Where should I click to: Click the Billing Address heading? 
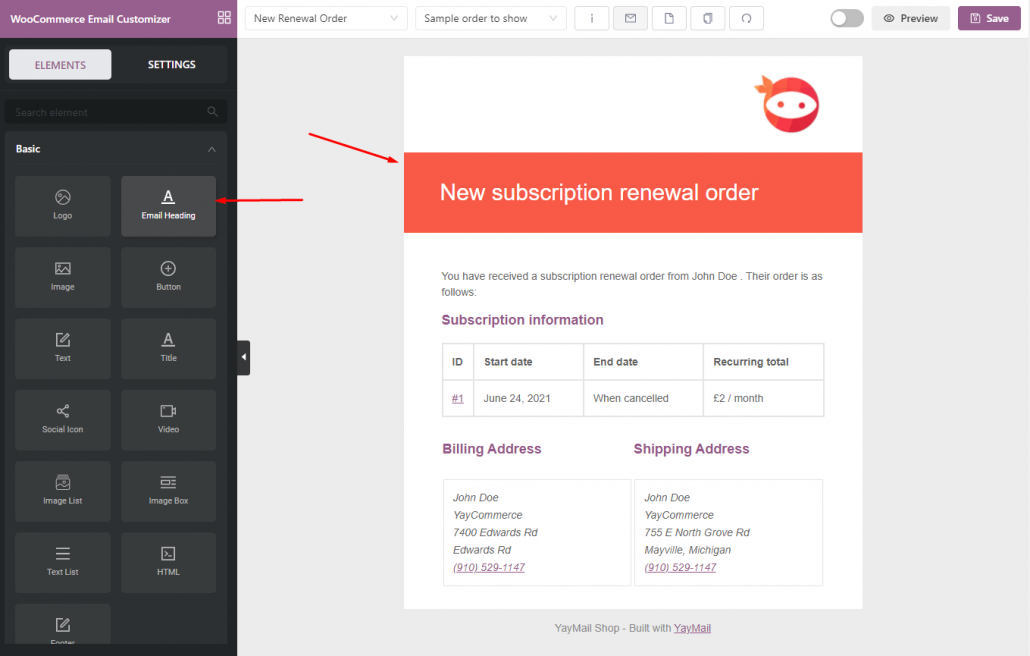491,449
